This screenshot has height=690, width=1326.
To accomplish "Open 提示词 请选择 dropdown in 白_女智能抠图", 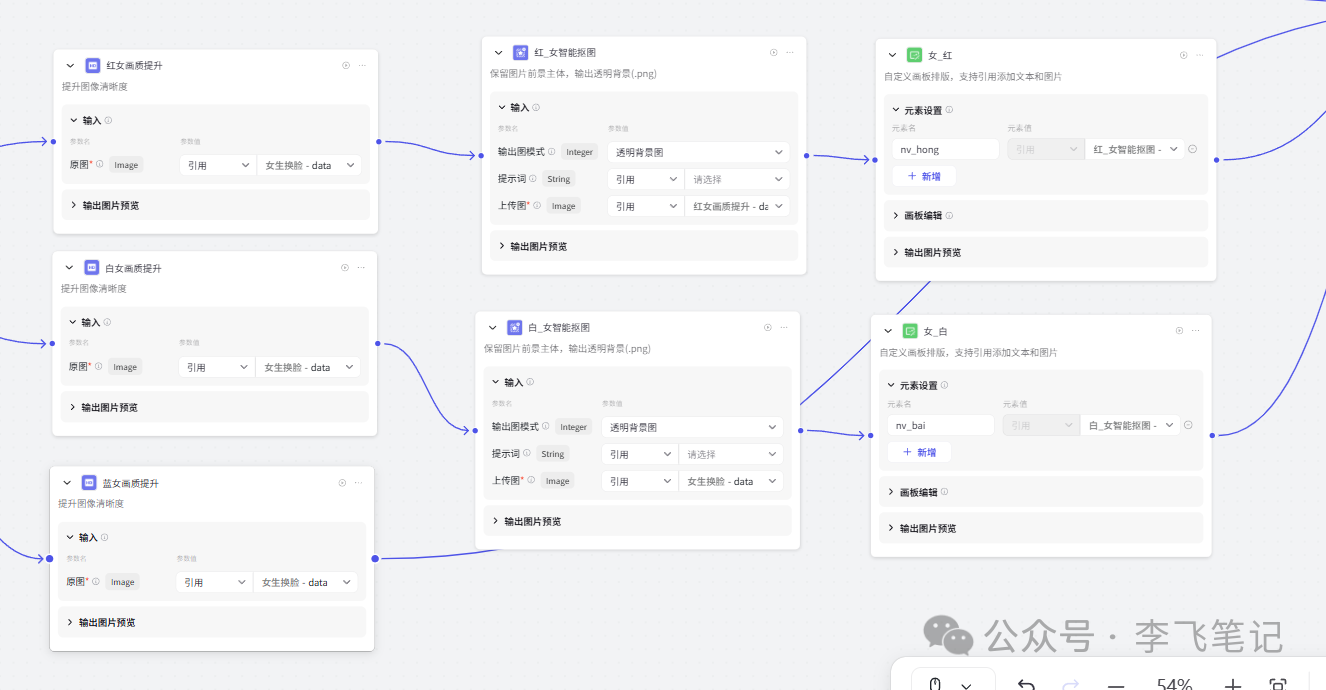I will tap(731, 454).
